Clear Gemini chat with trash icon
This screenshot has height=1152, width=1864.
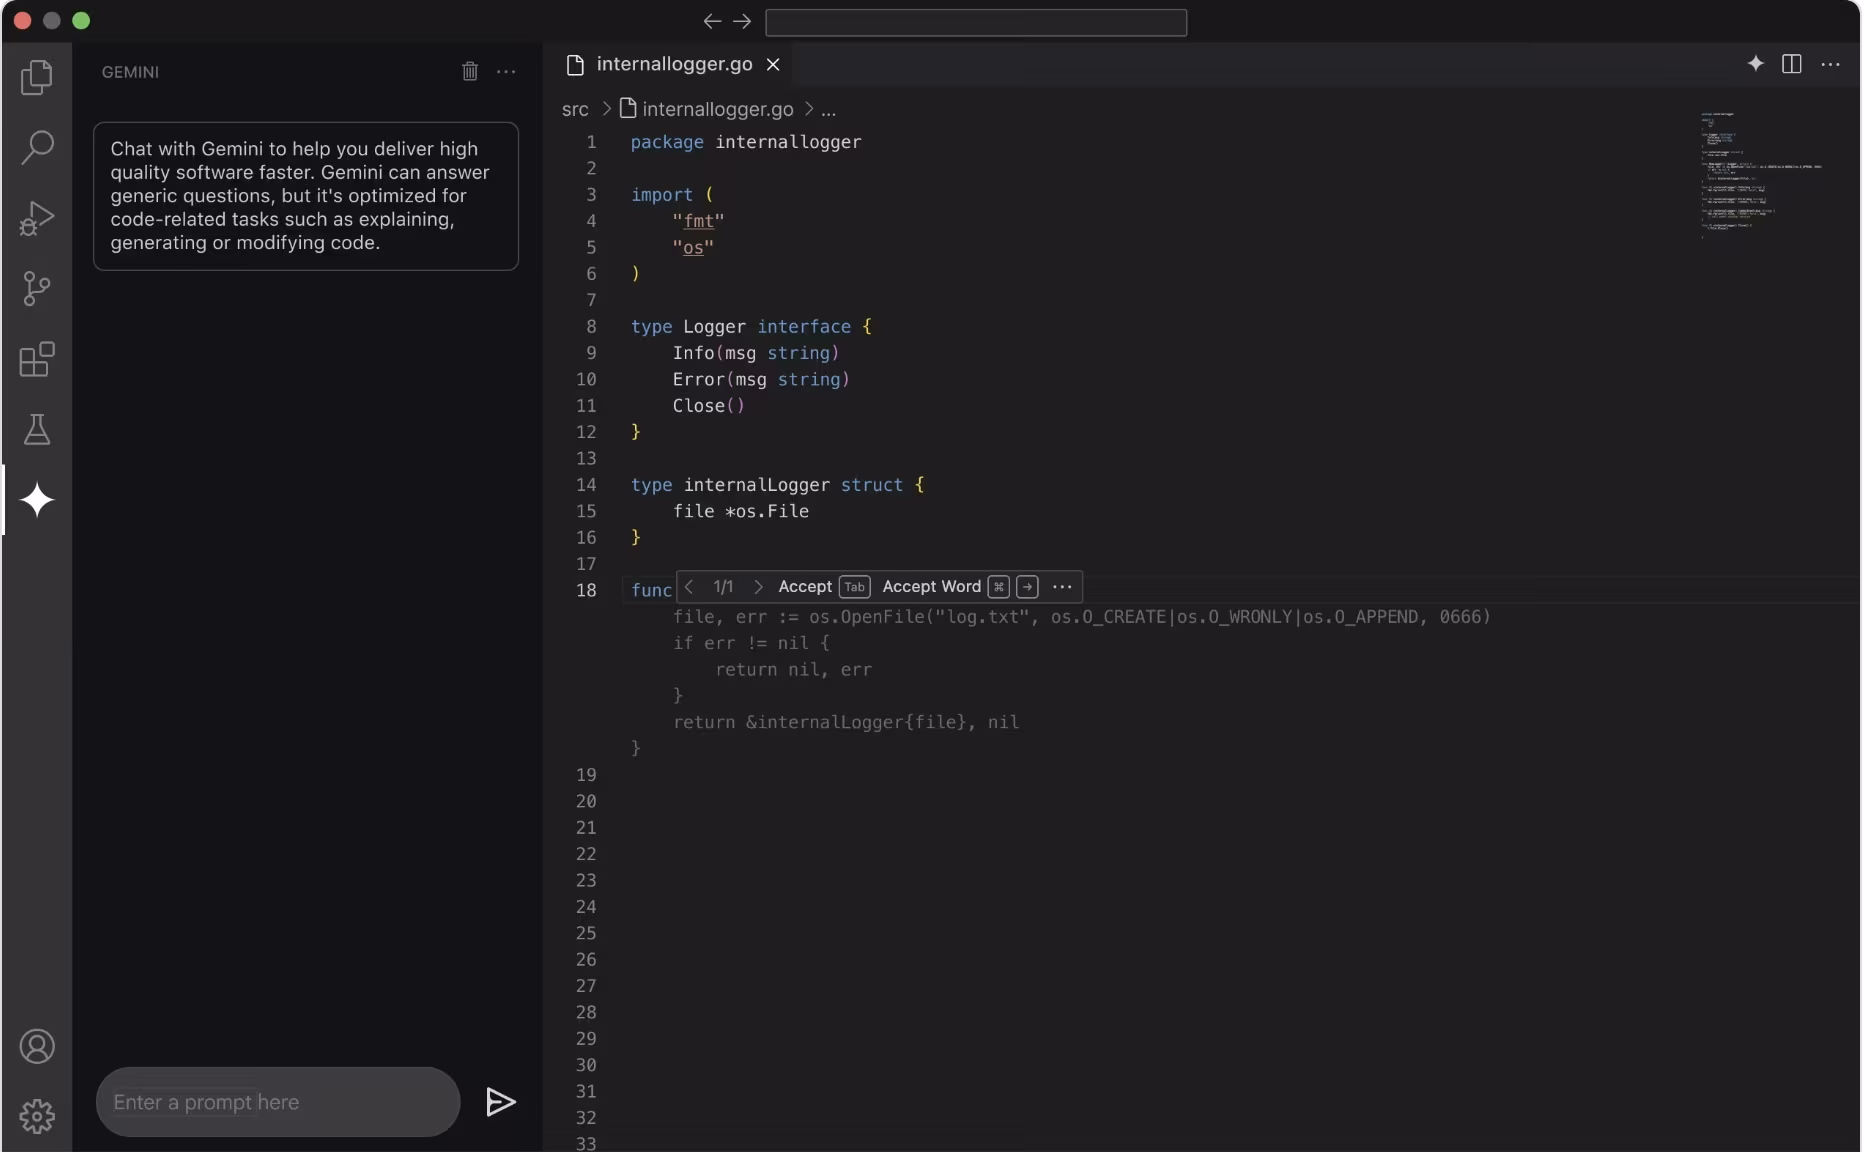[x=470, y=71]
